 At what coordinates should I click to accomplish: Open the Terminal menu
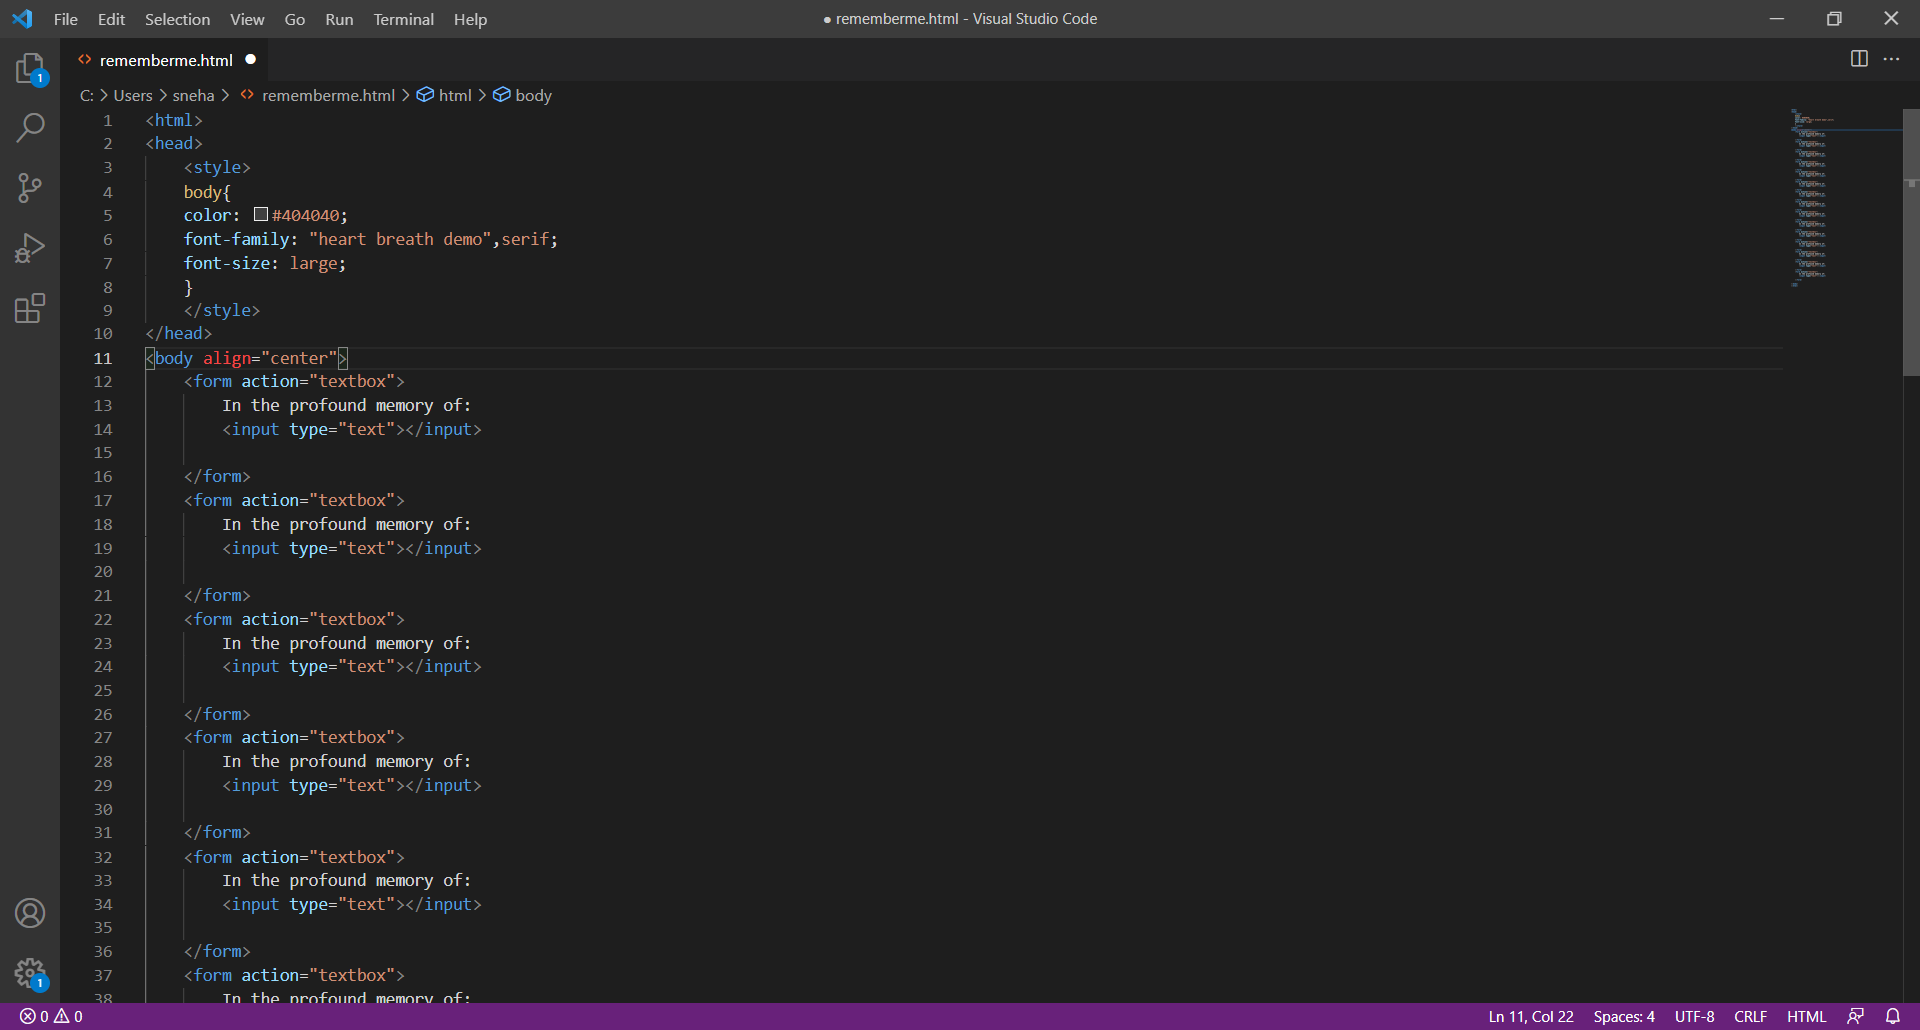pyautogui.click(x=403, y=19)
